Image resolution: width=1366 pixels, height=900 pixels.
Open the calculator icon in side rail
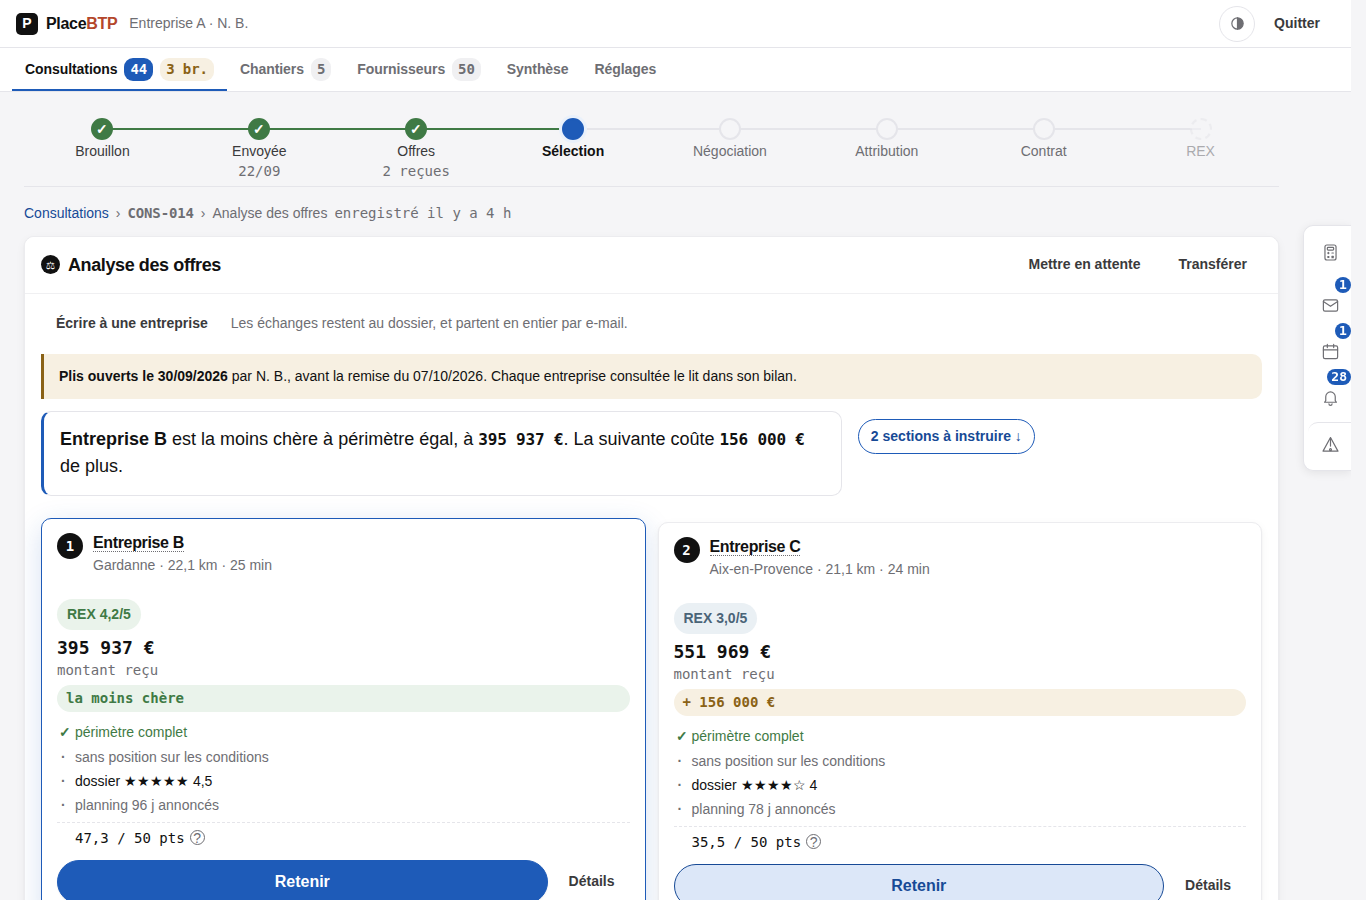pyautogui.click(x=1330, y=253)
